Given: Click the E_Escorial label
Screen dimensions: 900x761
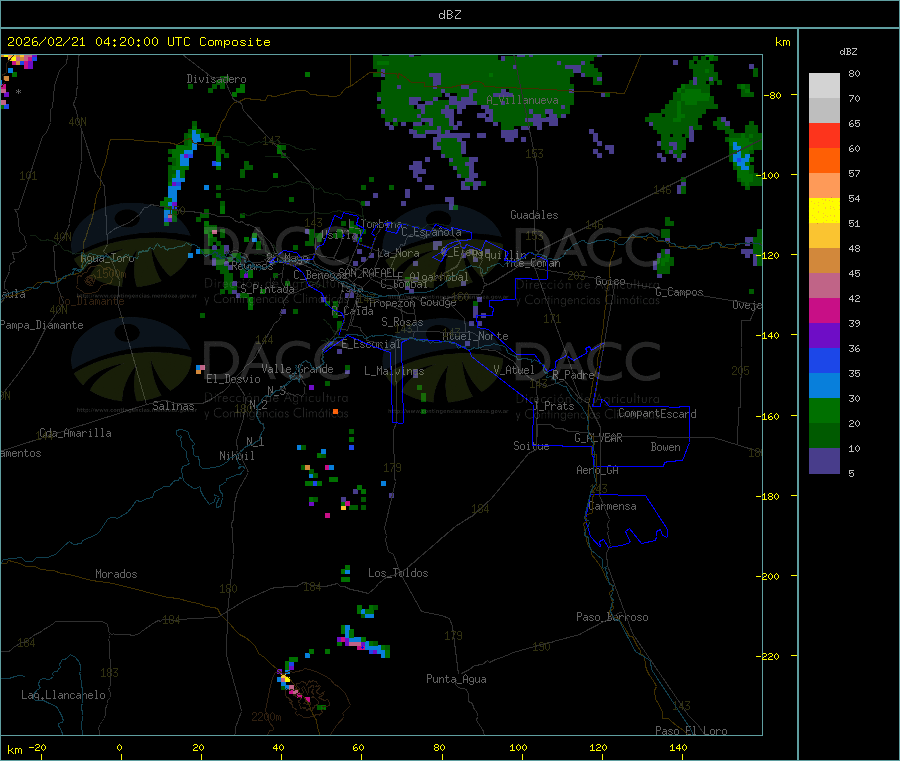Looking at the screenshot, I should pos(370,344).
